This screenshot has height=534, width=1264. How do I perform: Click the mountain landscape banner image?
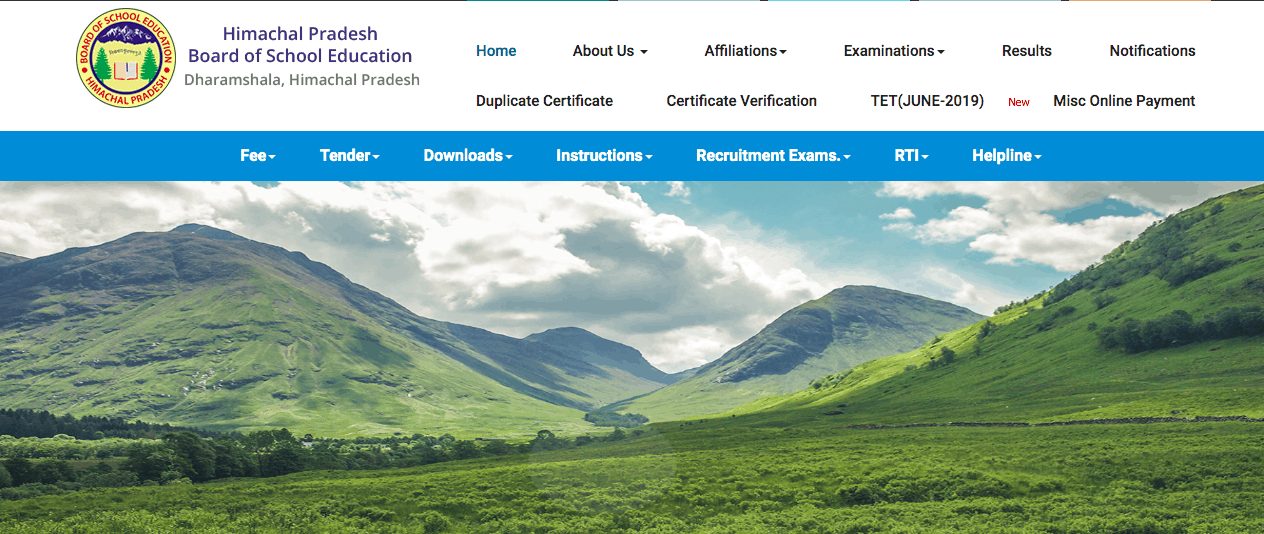click(632, 360)
